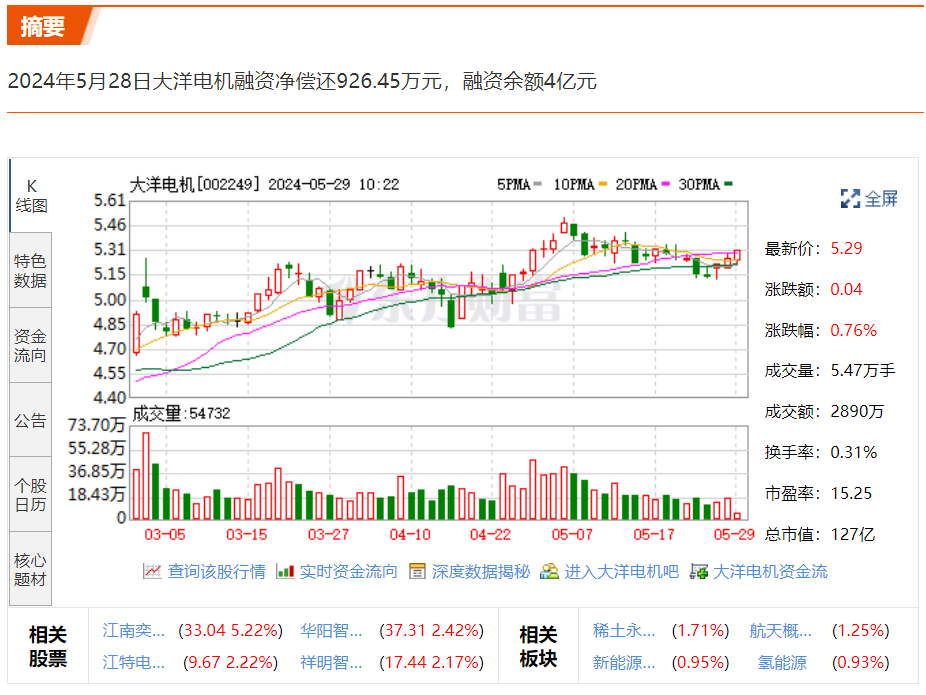Click the 总市值 value 127亿
The height and width of the screenshot is (695, 926).
tap(852, 534)
